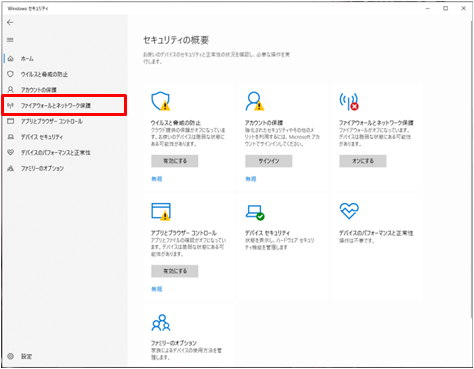Select アプリとブラウザー コントロール in the sidebar
This screenshot has height=369, width=474.
[52, 121]
